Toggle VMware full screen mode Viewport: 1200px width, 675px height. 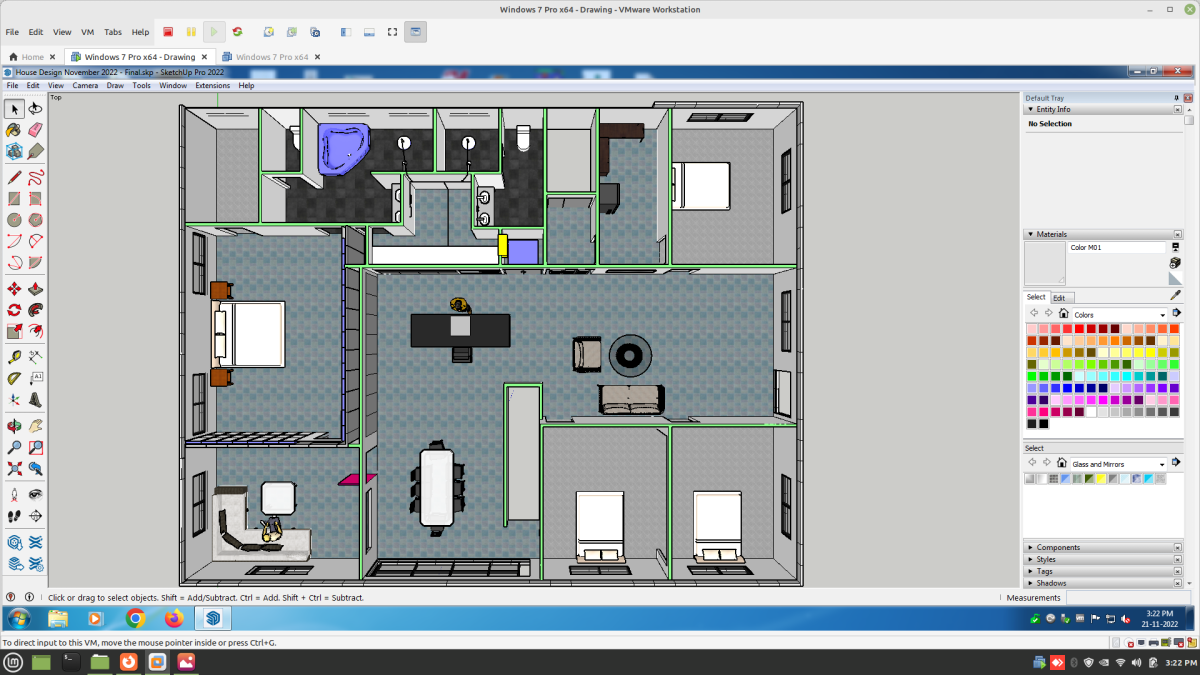pyautogui.click(x=393, y=32)
